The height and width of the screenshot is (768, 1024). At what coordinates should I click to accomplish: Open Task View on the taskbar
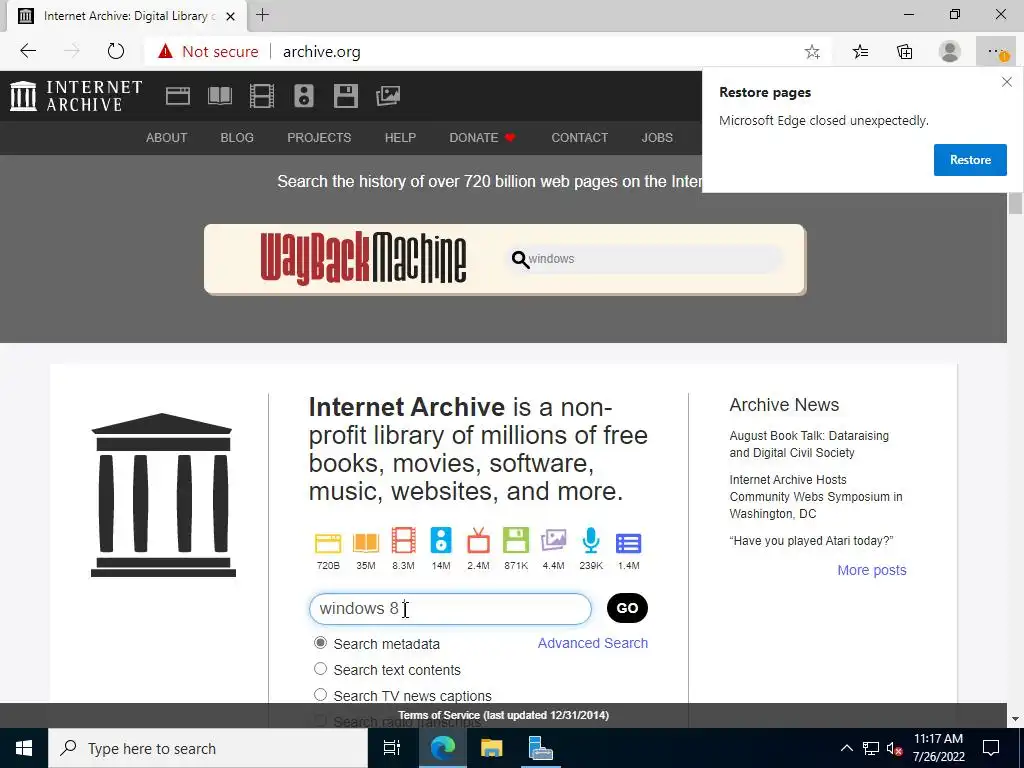(392, 748)
